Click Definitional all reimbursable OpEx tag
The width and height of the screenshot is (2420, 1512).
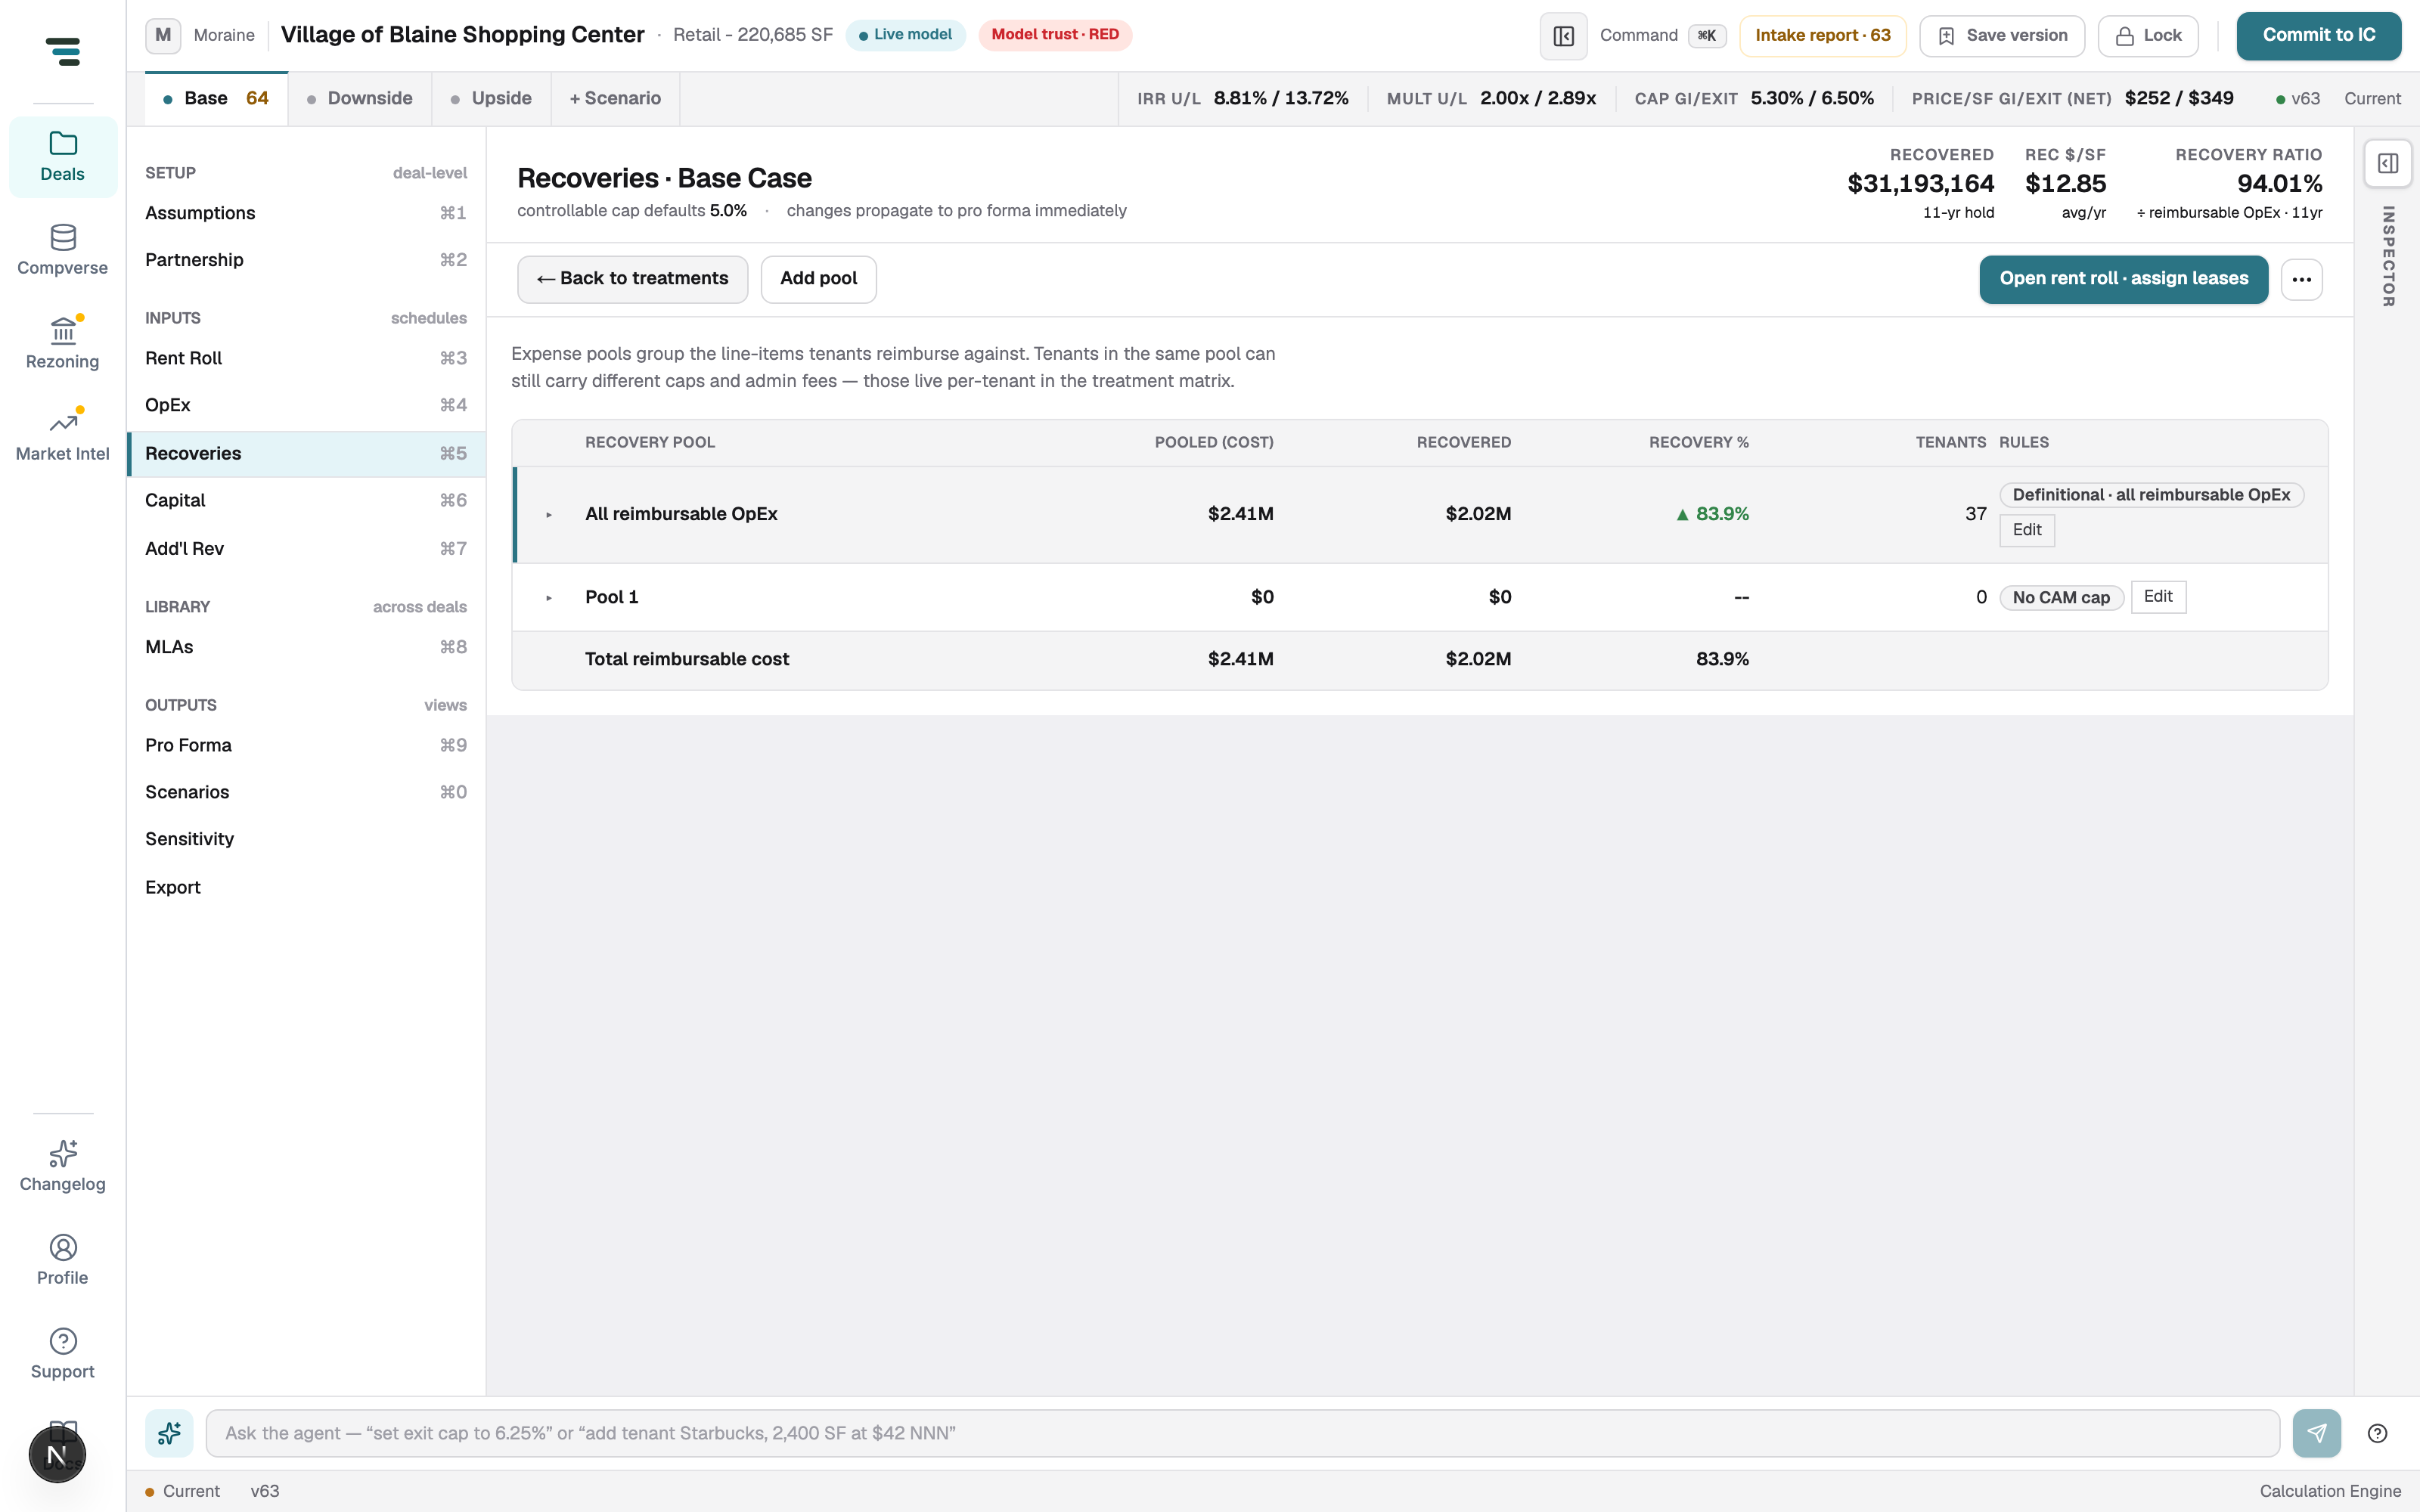point(2151,495)
